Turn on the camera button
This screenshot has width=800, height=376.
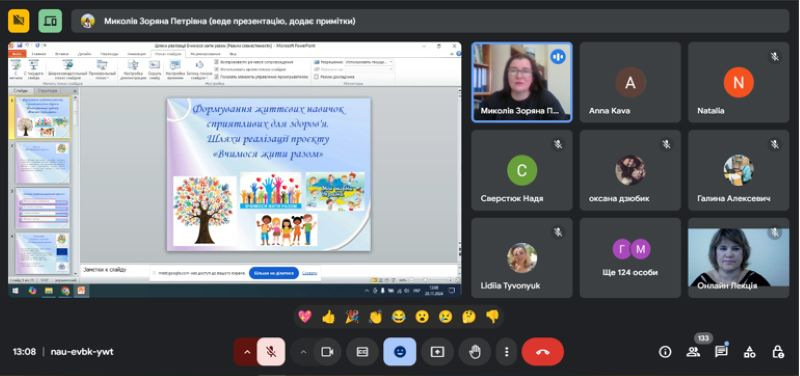[x=327, y=352]
